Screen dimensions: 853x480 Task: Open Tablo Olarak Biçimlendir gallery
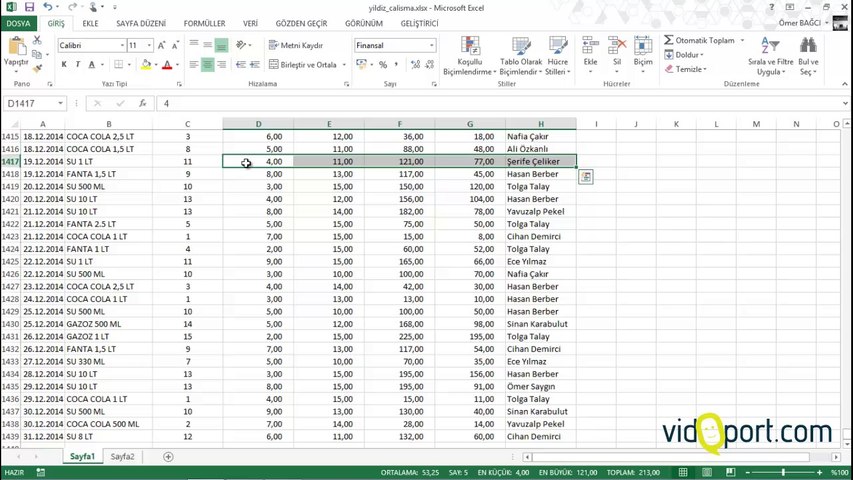(x=521, y=56)
